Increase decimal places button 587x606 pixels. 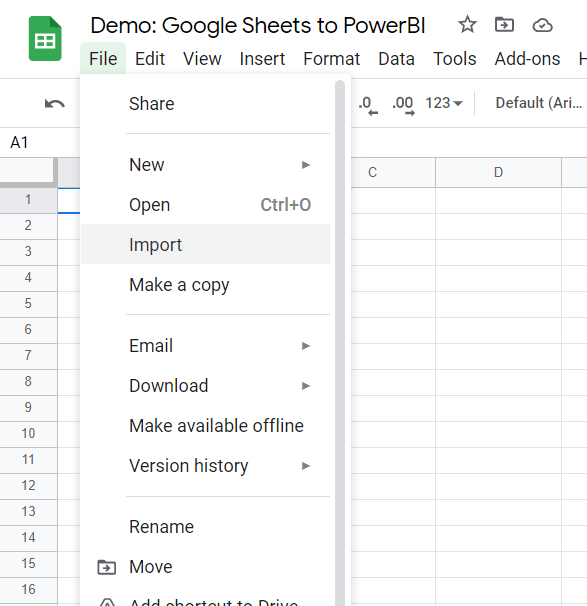point(403,105)
